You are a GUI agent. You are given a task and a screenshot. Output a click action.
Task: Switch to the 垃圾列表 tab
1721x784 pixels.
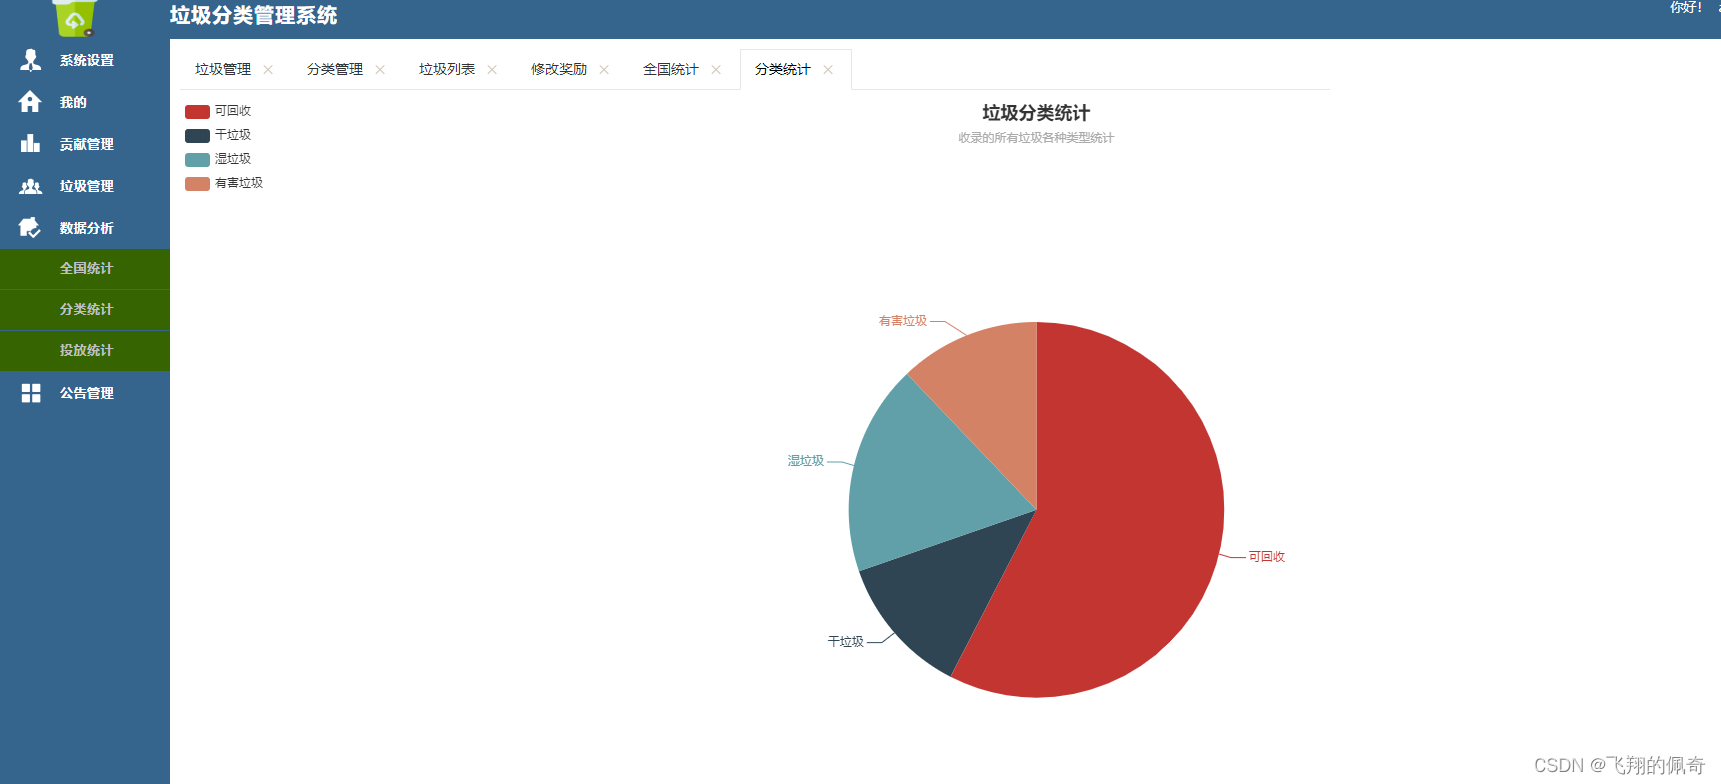(447, 69)
